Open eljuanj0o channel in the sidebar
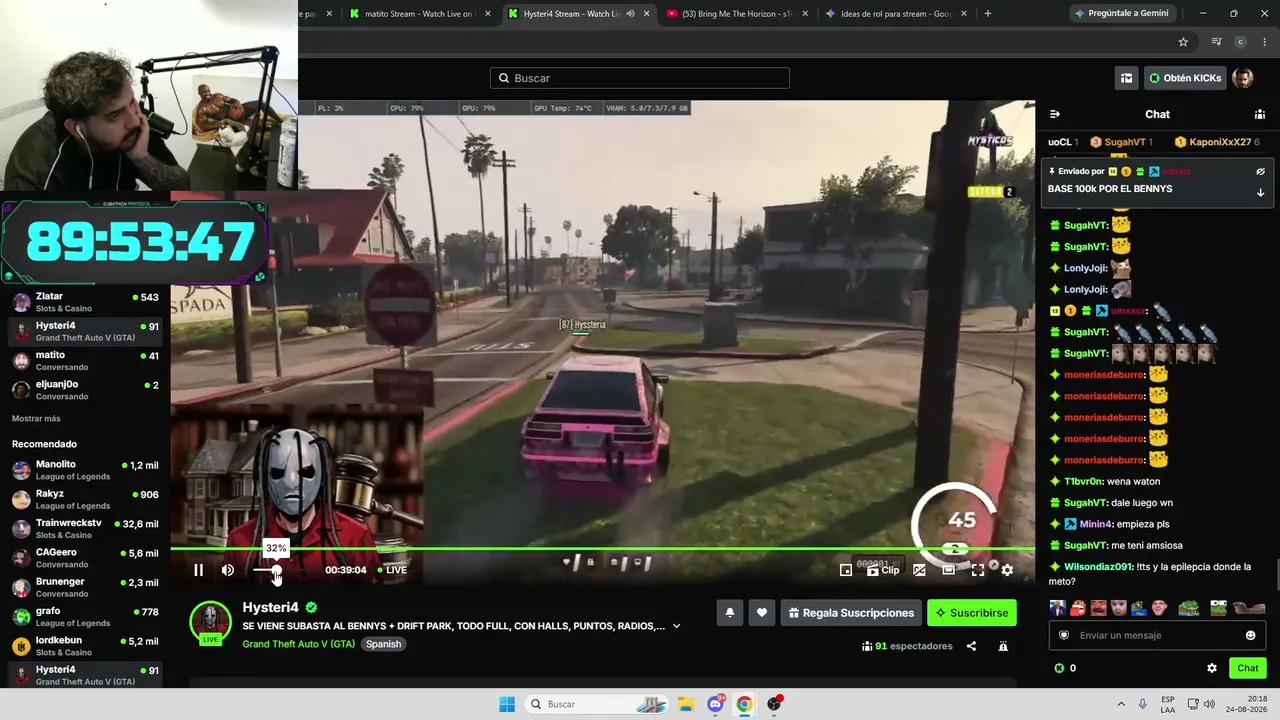 [85, 390]
